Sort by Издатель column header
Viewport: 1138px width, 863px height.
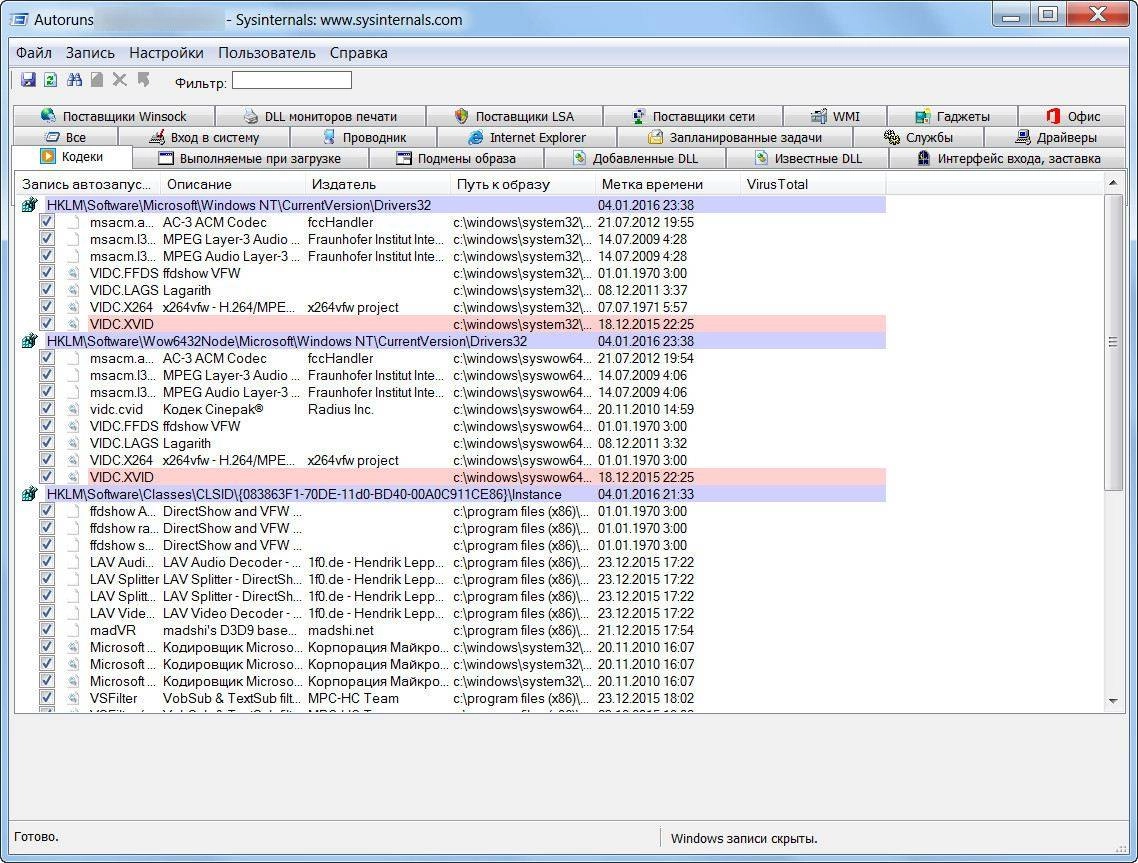[x=377, y=184]
